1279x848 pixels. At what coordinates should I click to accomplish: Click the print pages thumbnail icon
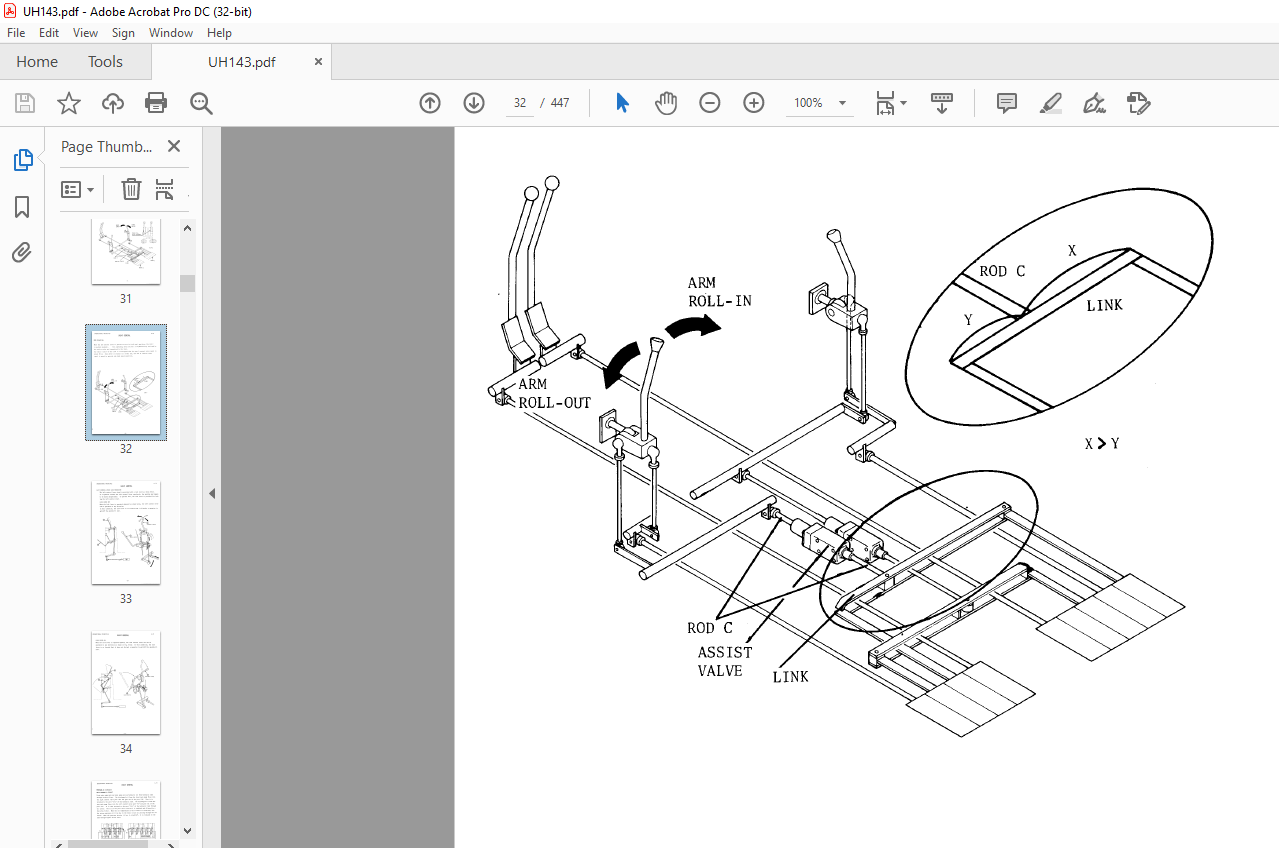[x=165, y=189]
